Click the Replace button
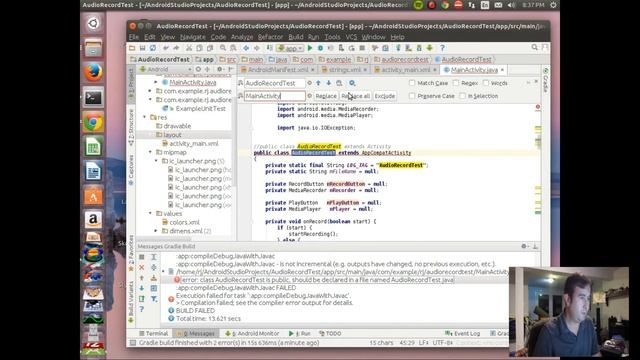Viewport: 640px width, 360px height. point(326,96)
